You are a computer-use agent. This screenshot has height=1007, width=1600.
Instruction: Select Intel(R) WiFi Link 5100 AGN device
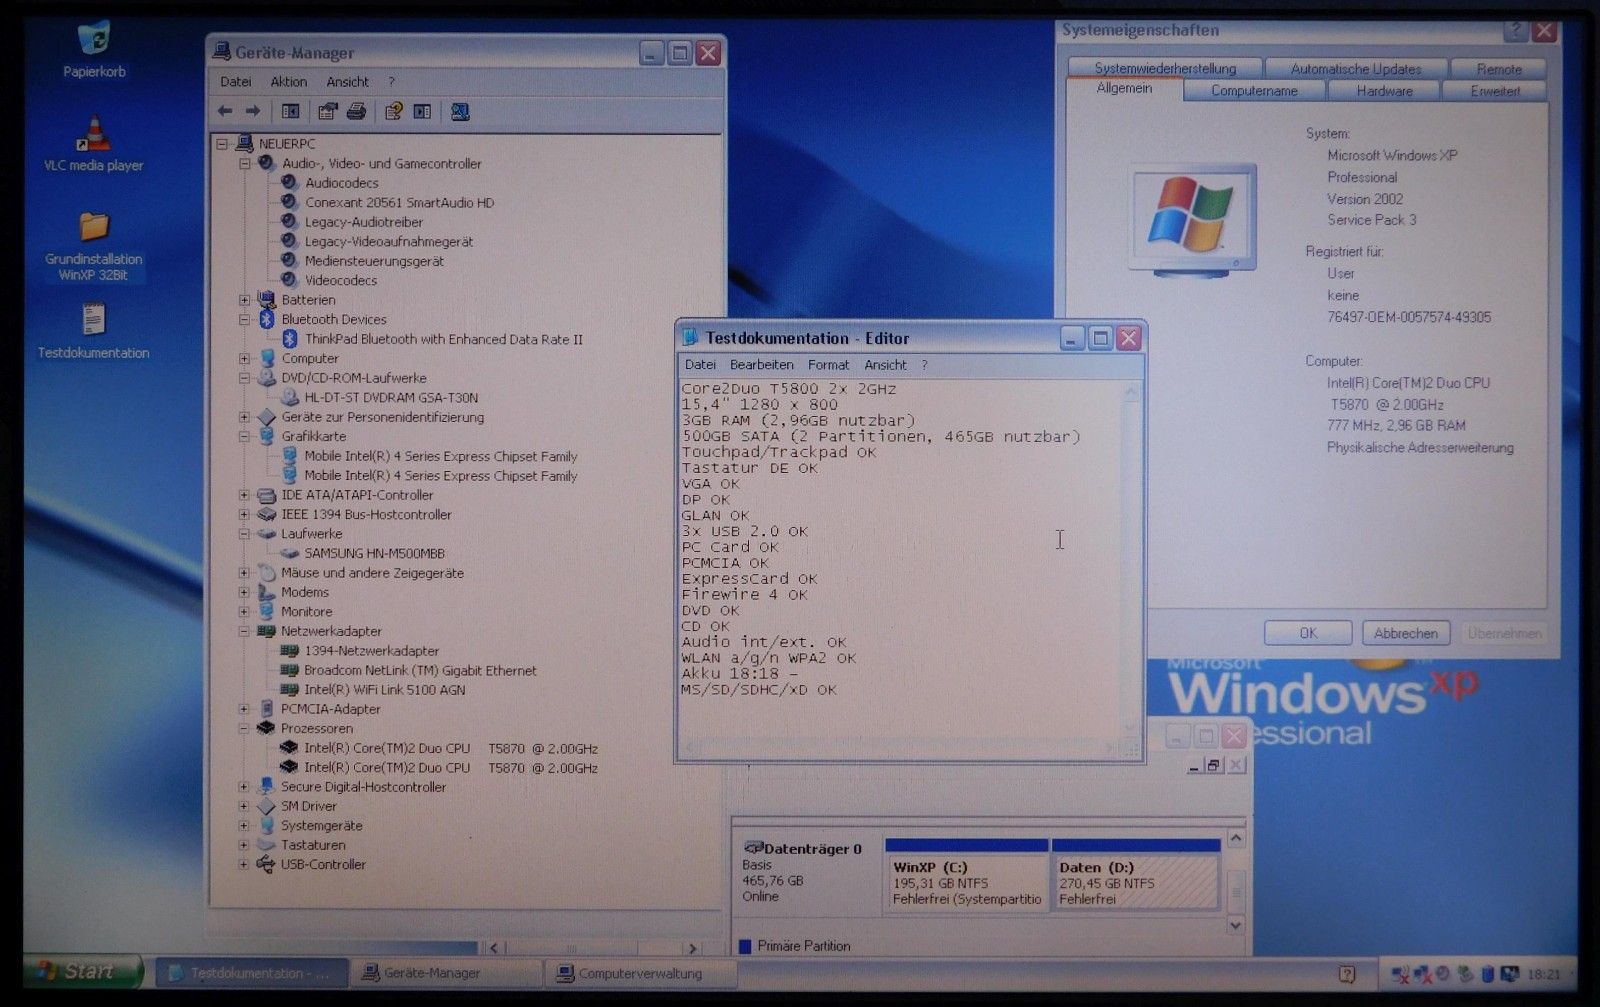[x=384, y=690]
